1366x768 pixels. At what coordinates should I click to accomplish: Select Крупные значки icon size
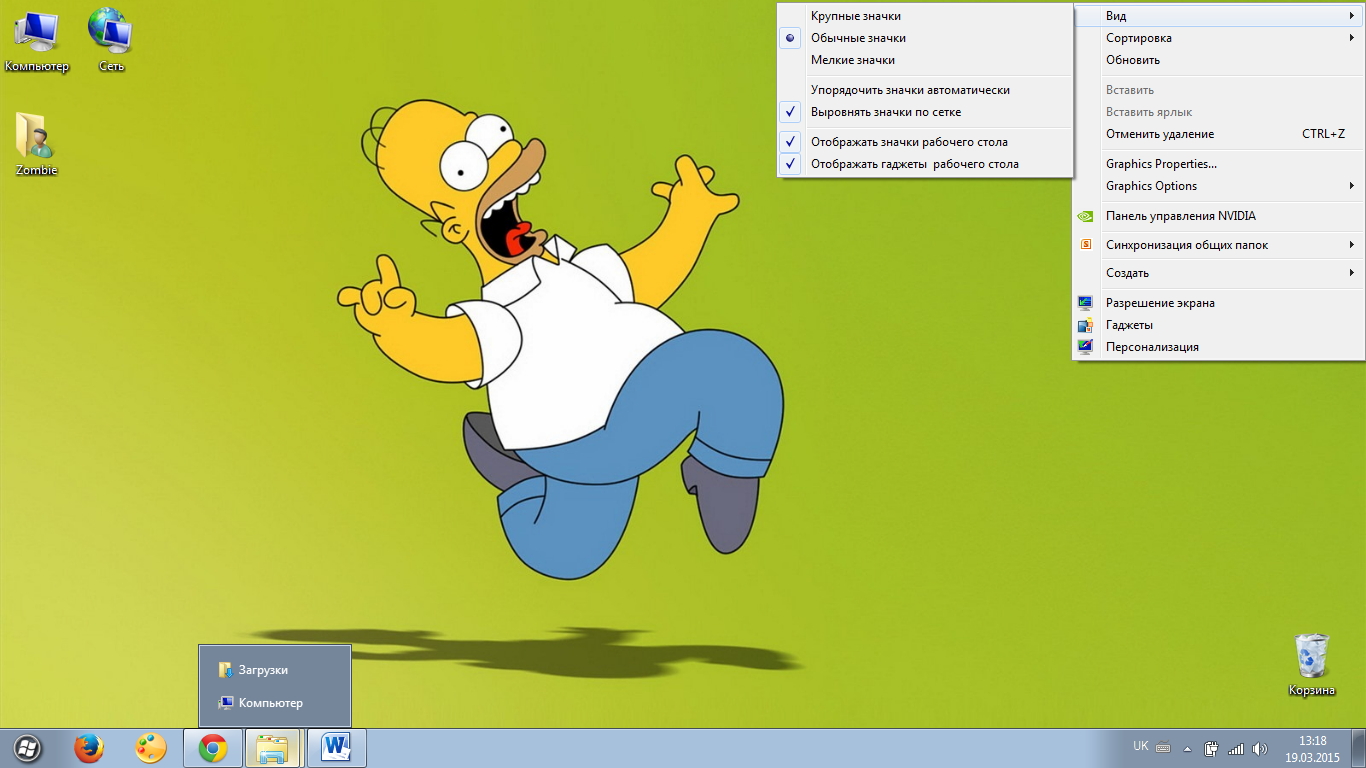pyautogui.click(x=924, y=16)
